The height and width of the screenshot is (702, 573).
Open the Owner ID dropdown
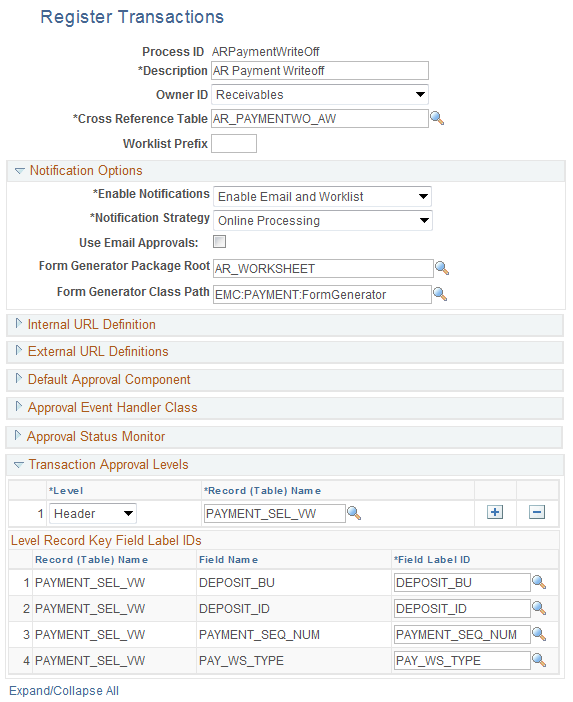[x=320, y=94]
